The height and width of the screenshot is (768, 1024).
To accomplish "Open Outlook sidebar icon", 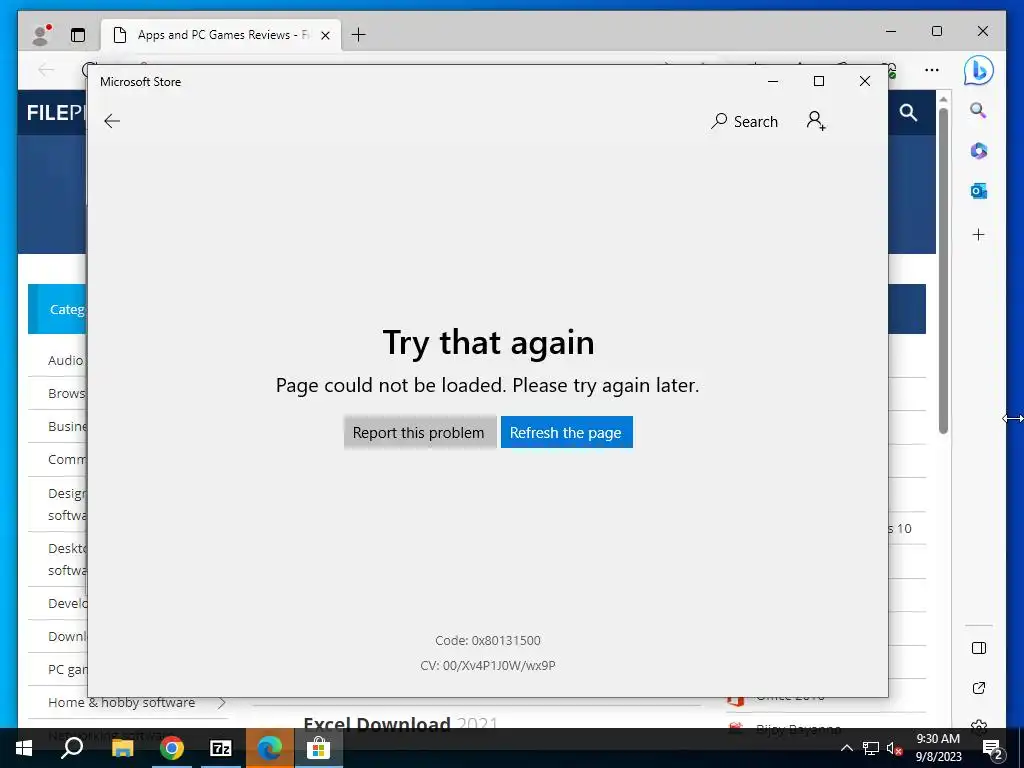I will [x=978, y=191].
